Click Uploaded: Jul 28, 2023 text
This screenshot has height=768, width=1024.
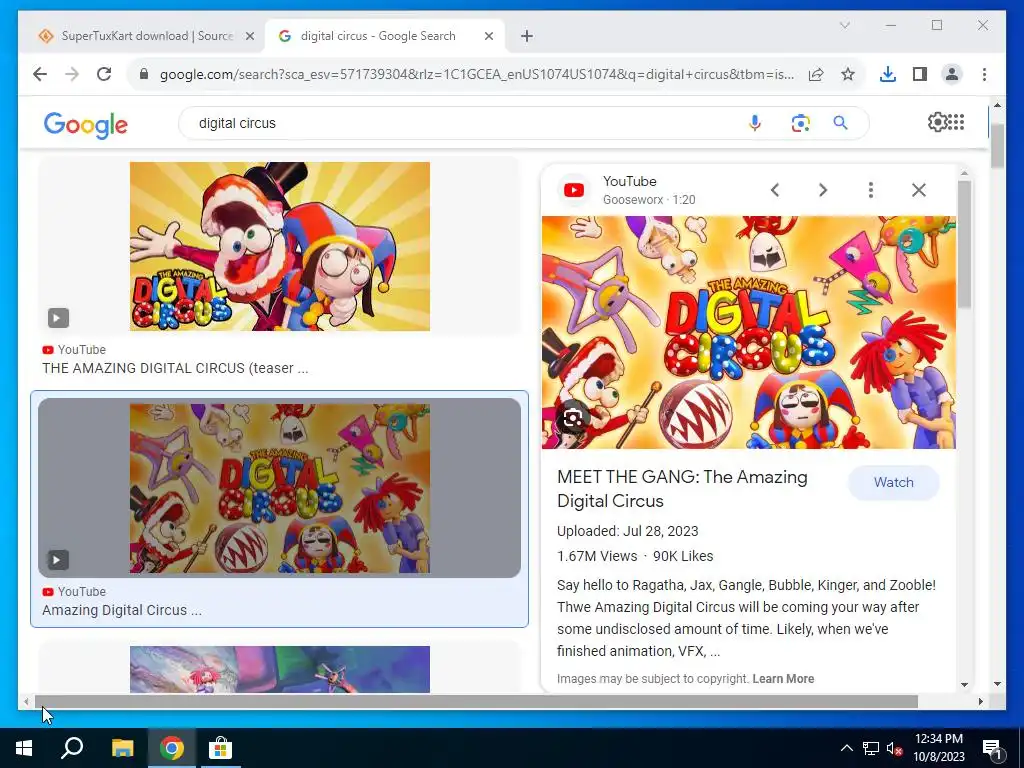tap(628, 531)
